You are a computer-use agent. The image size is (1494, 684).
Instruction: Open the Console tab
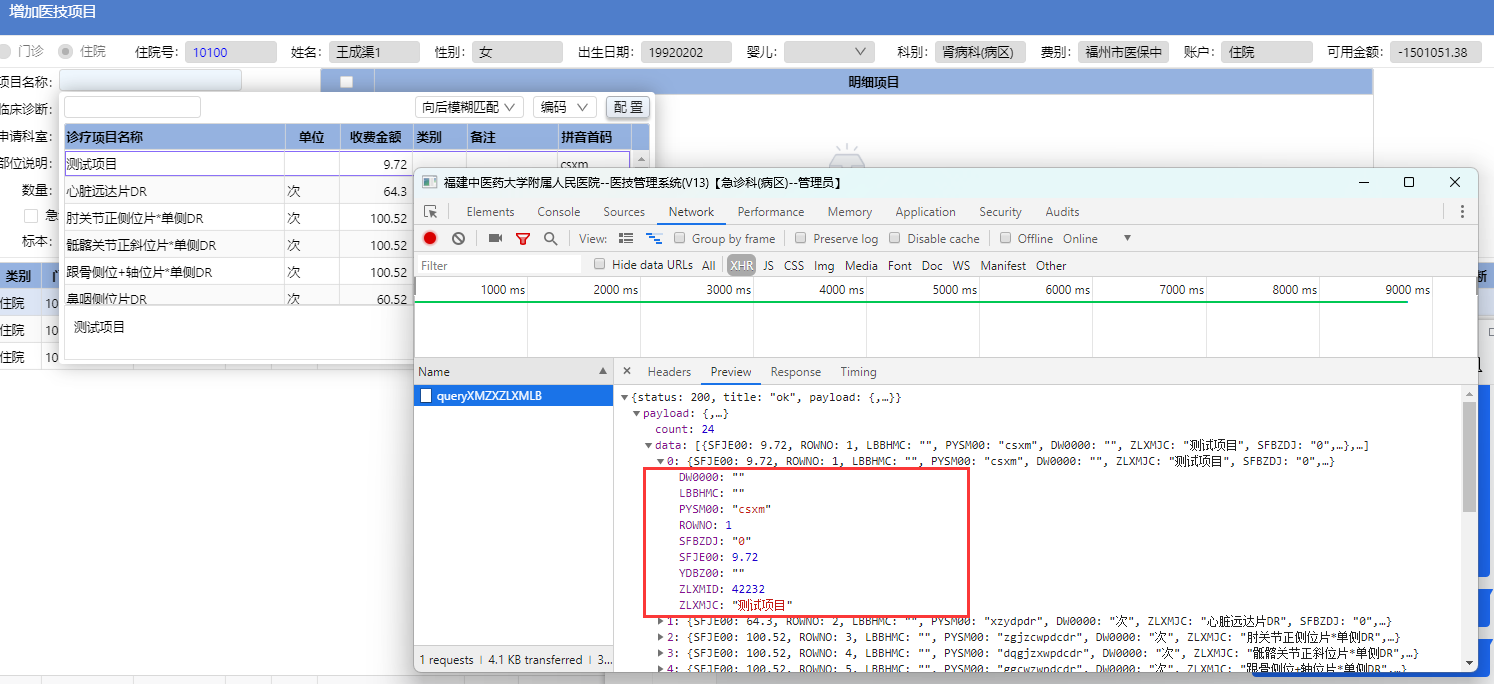tap(559, 212)
